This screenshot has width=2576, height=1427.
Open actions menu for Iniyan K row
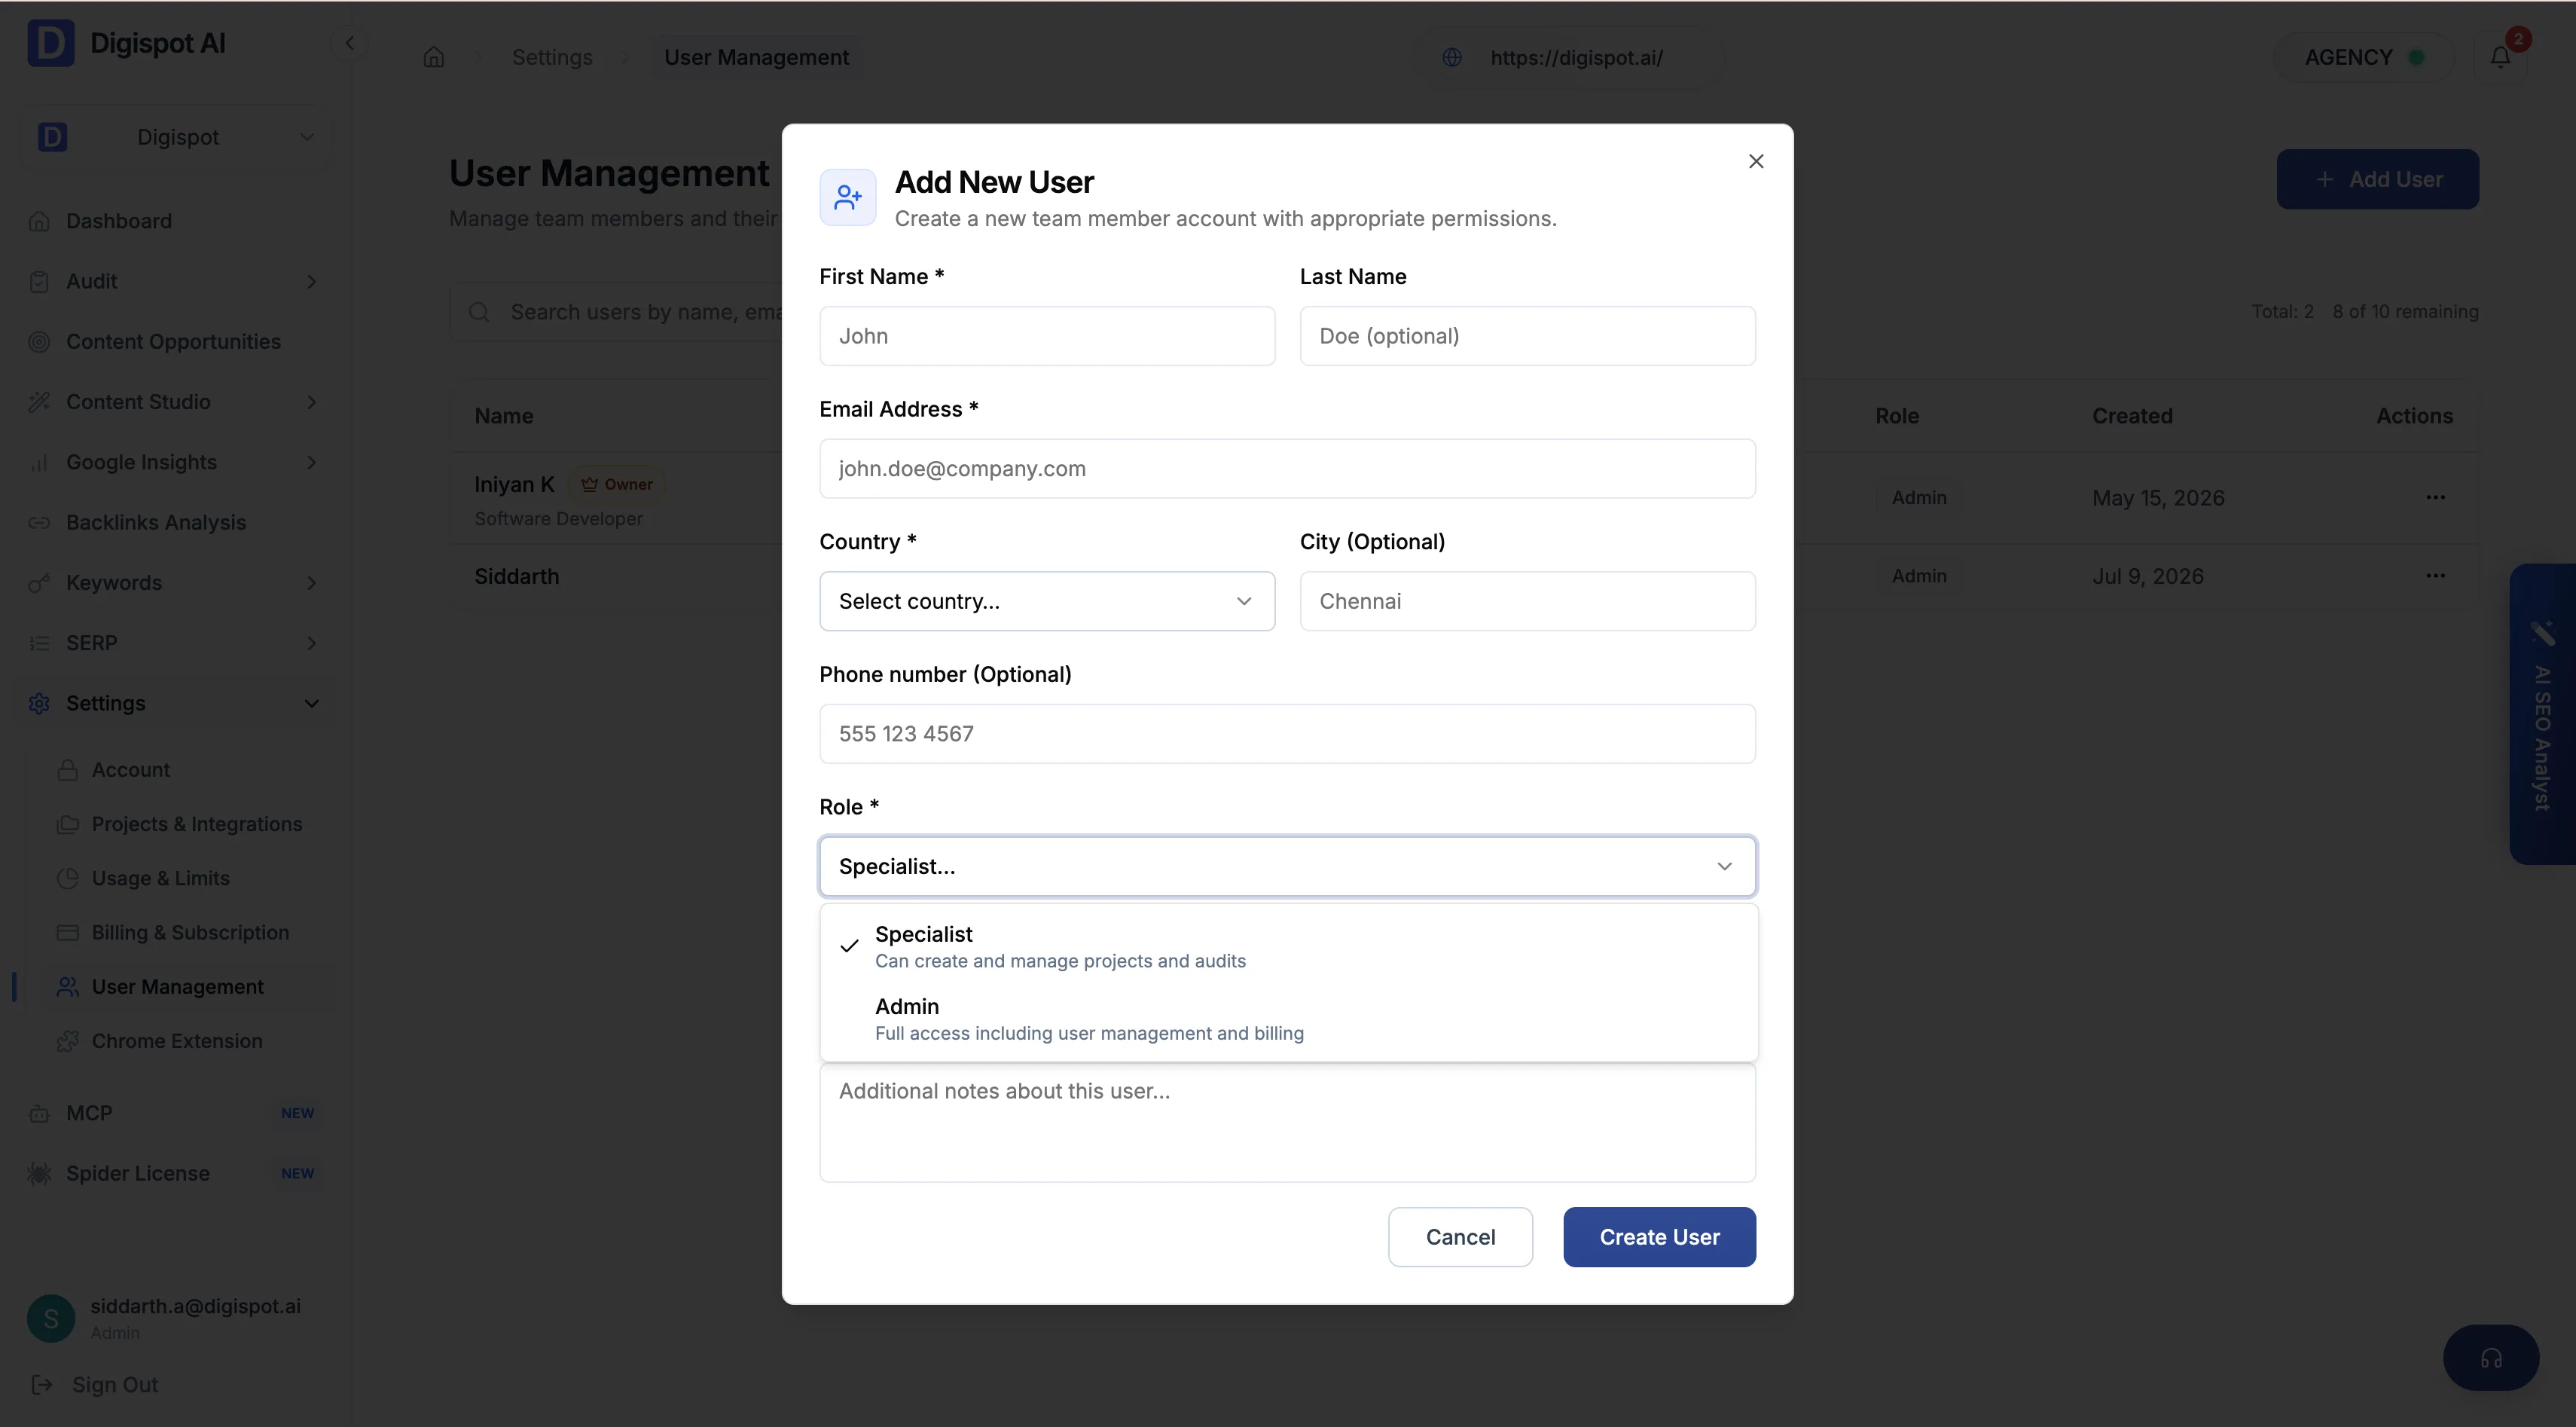click(2435, 497)
